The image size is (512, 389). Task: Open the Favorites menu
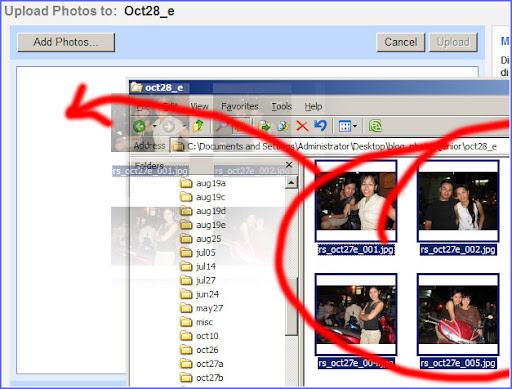coord(240,106)
